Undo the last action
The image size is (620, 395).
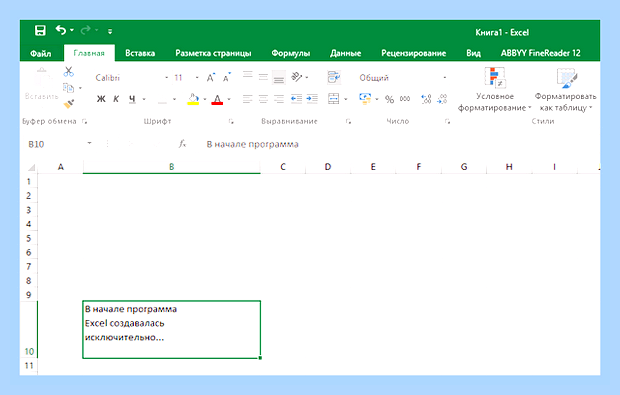(61, 30)
